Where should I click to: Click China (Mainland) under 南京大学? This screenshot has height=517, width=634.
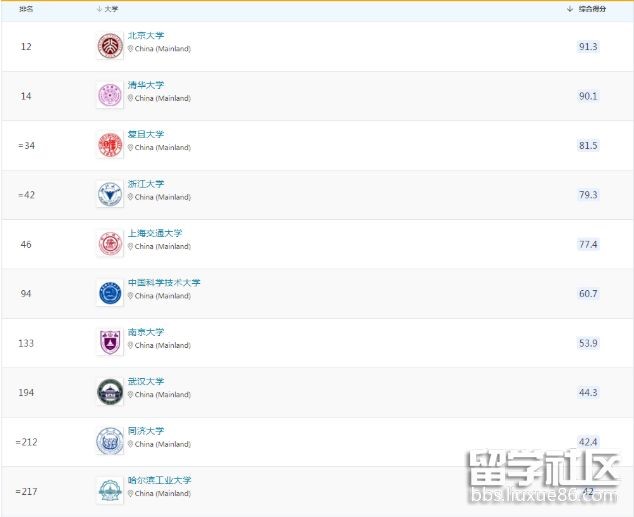pyautogui.click(x=163, y=345)
